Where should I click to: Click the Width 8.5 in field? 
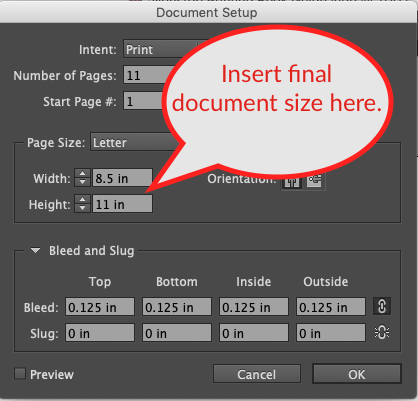click(122, 178)
